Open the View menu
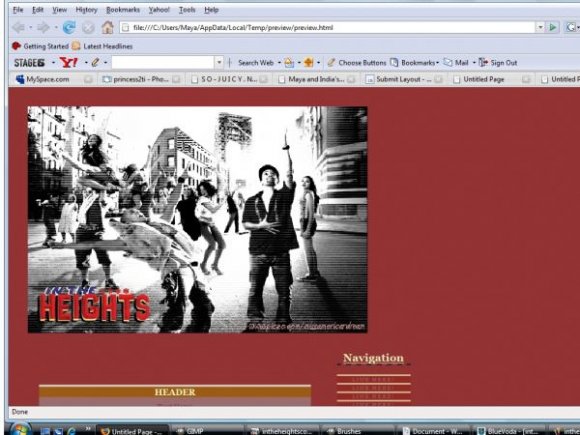The height and width of the screenshot is (435, 580). pos(59,10)
